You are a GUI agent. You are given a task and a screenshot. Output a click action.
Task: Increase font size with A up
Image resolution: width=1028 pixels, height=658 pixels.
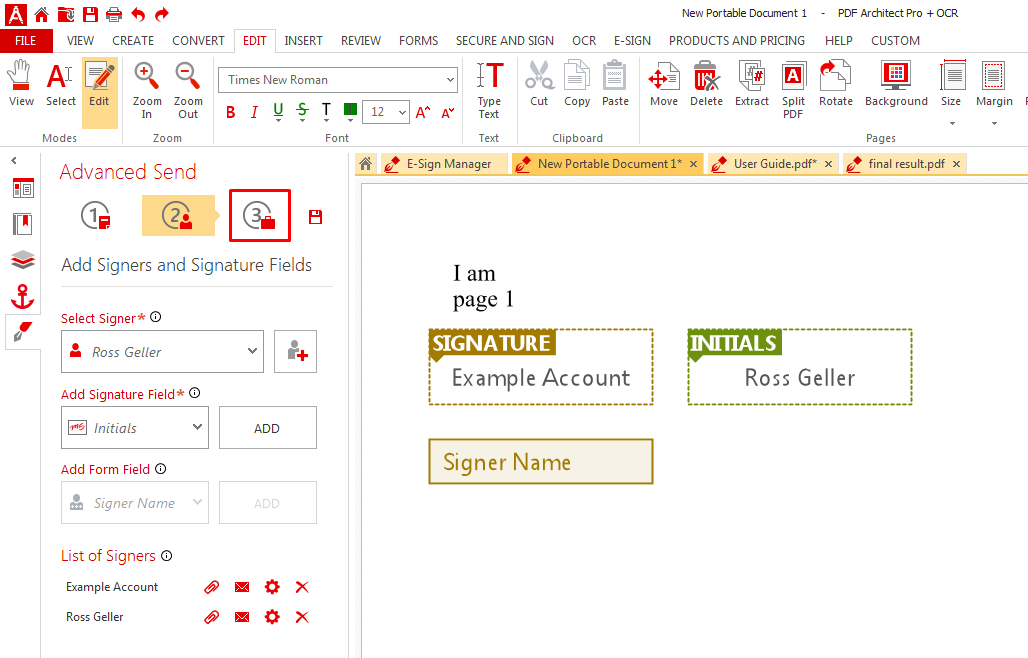pyautogui.click(x=423, y=113)
